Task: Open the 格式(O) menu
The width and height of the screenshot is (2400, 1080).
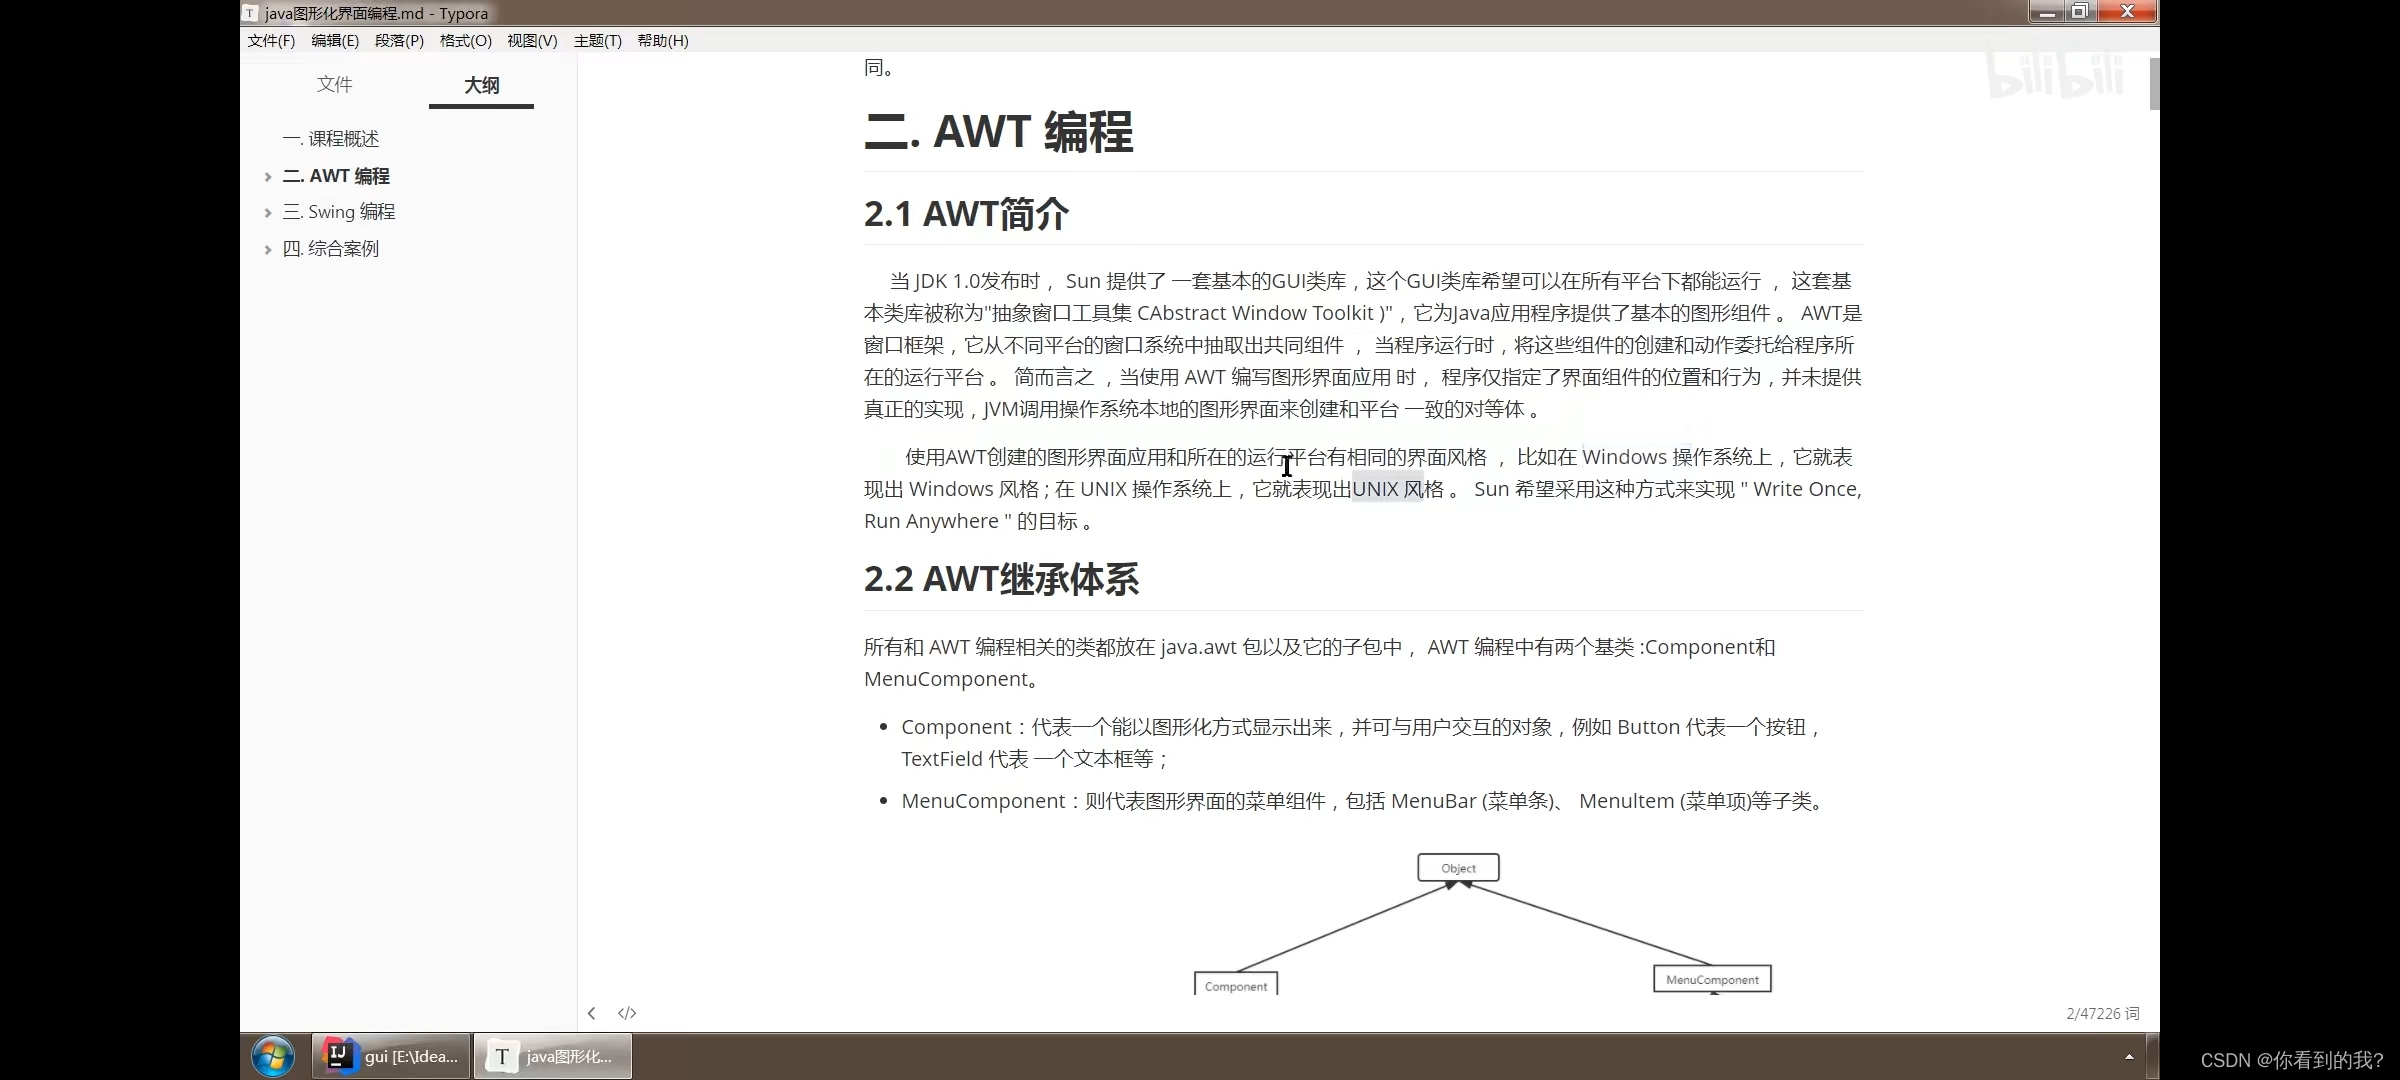Action: [x=465, y=41]
